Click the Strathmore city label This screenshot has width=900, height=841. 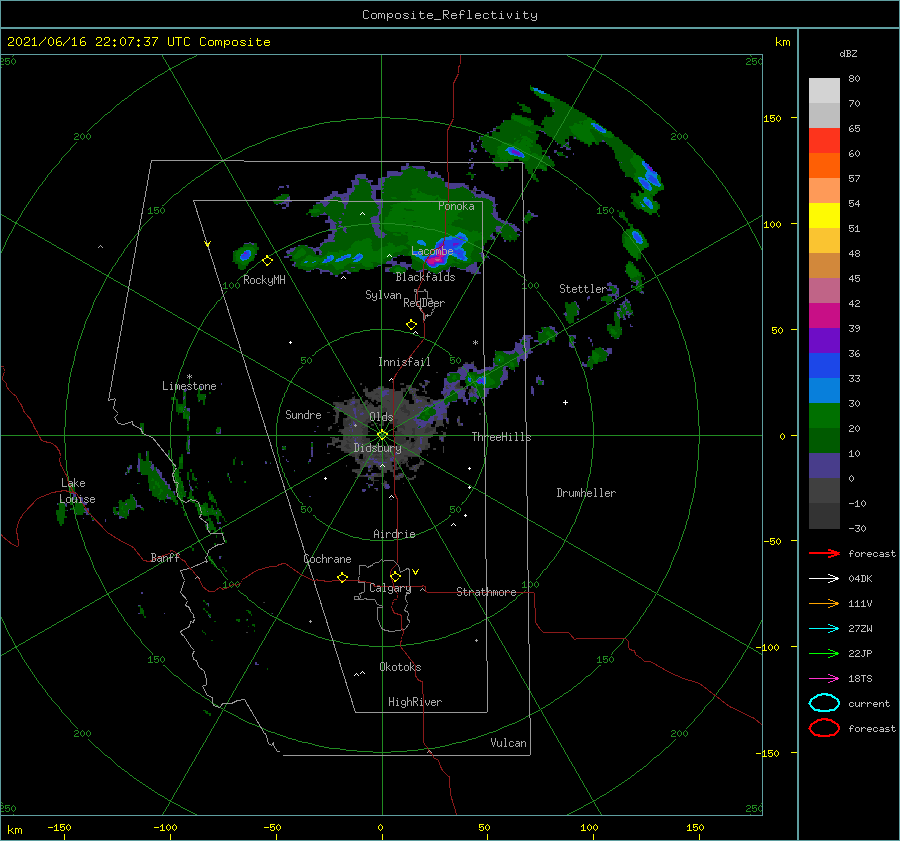(486, 592)
